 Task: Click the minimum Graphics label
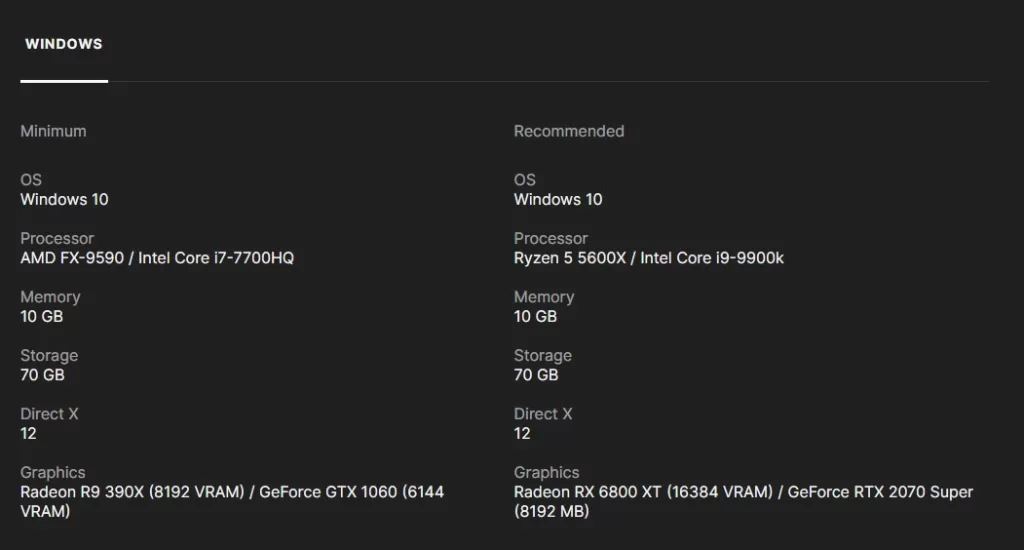(x=53, y=472)
